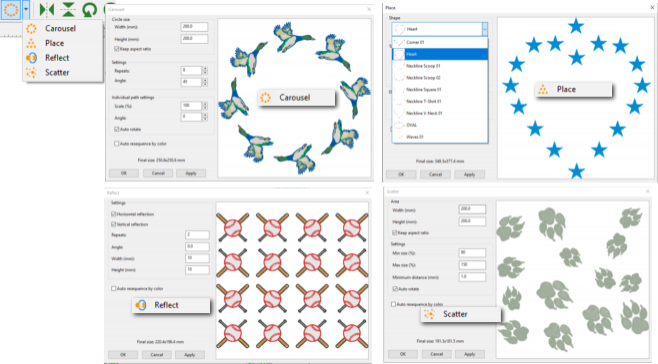Image resolution: width=658 pixels, height=364 pixels.
Task: Toggle Auto rotate in Carousel dialog
Action: pos(117,129)
